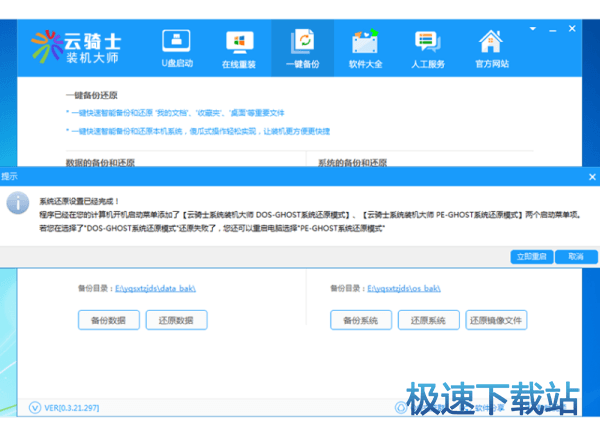Screen dimensions: 600x436
Task: Click the version icon beside VER[0.3.21.297]
Action: [35, 408]
